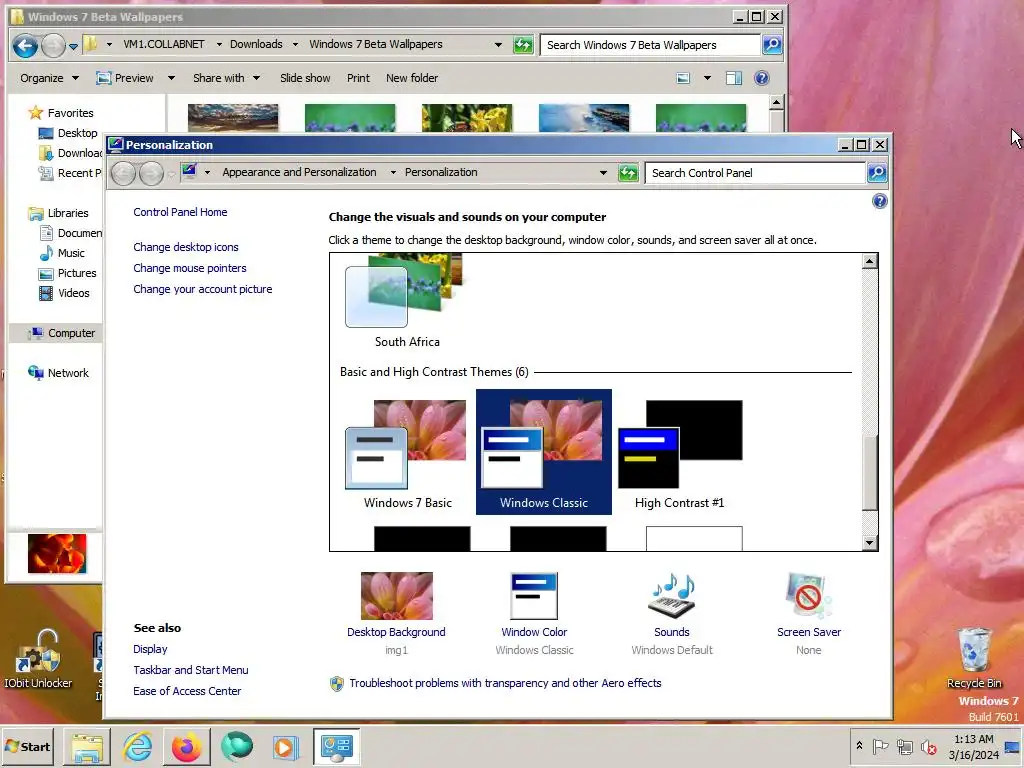
Task: Click Slide show in explorer toolbar
Action: tap(305, 78)
